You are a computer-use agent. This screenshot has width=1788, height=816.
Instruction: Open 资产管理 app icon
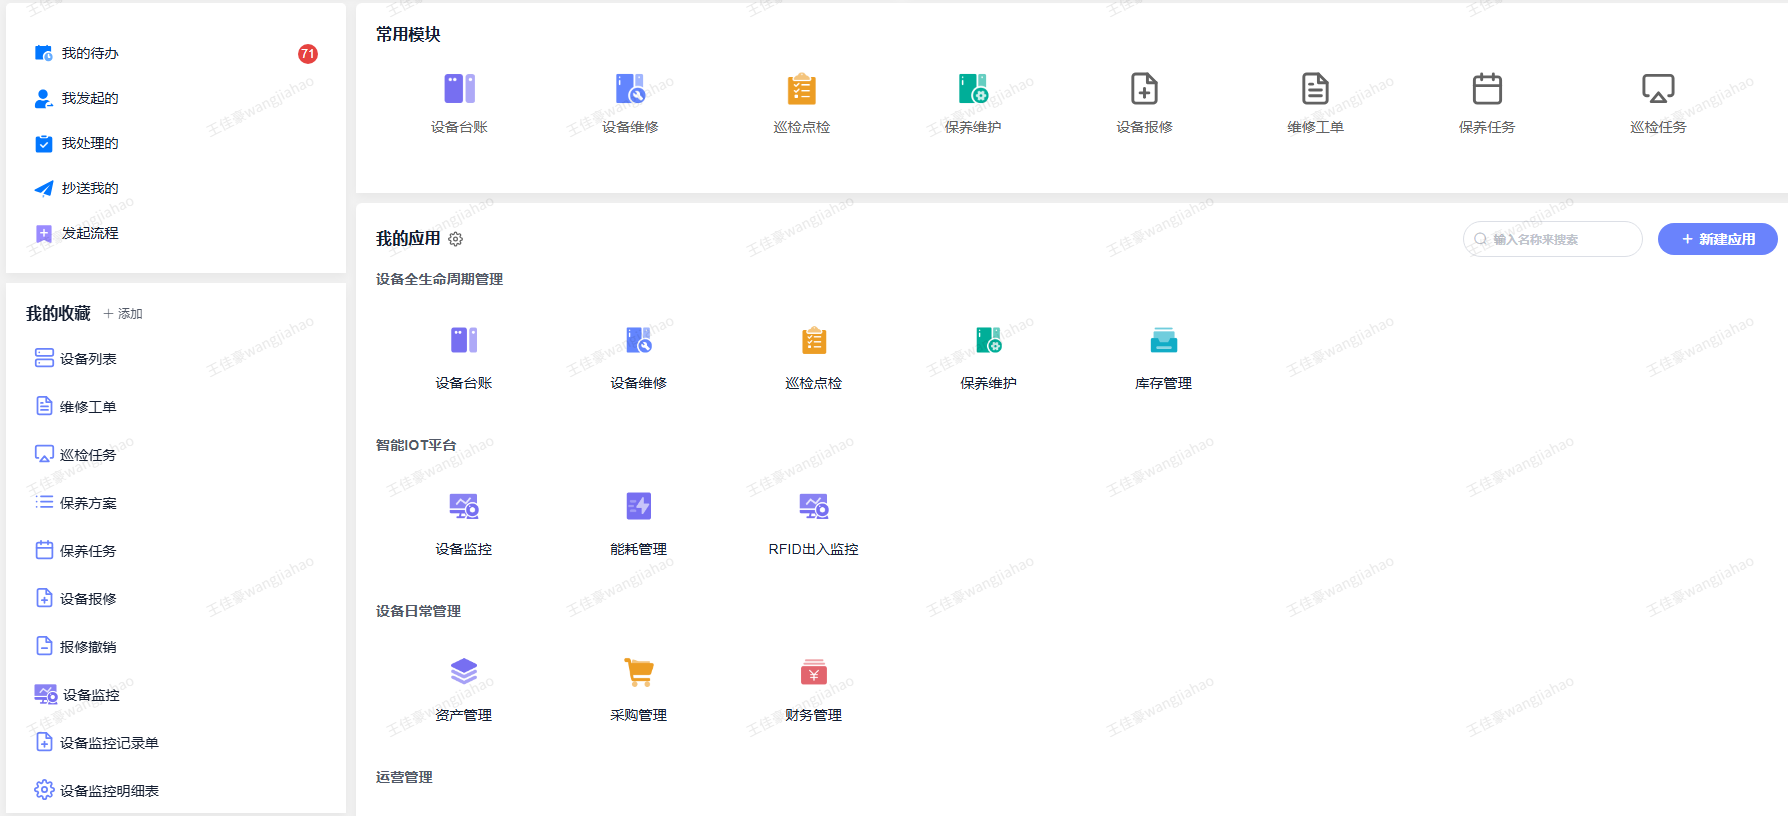(463, 673)
